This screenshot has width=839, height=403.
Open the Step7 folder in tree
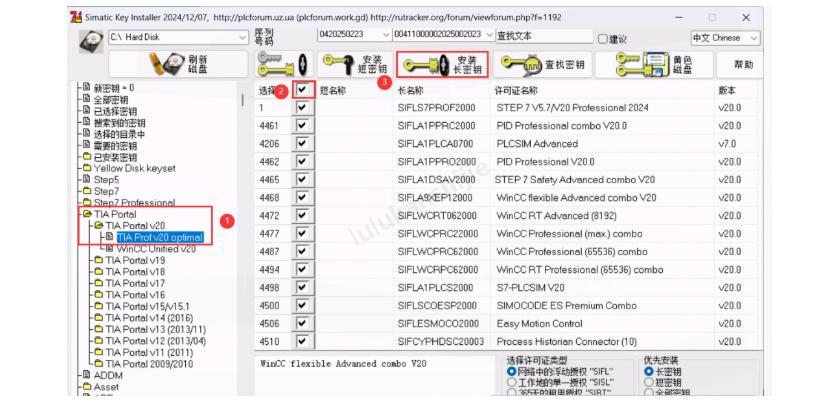[x=106, y=191]
